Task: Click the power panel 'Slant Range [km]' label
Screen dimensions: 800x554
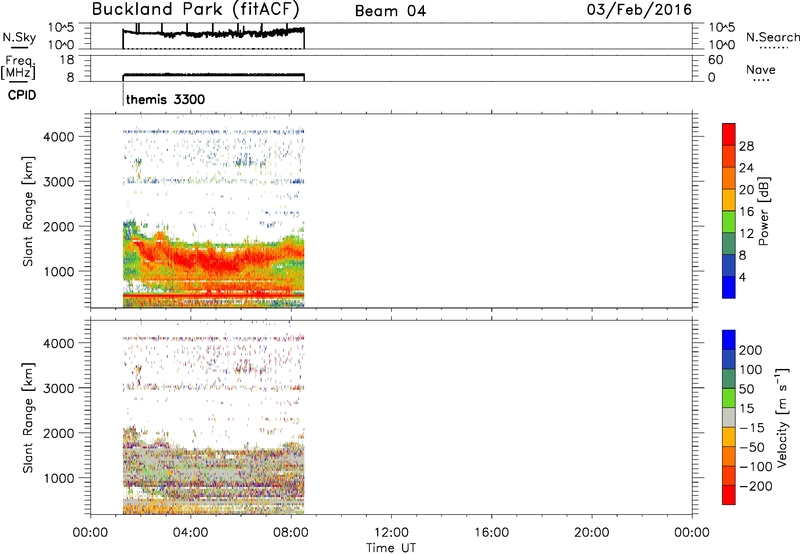Action: point(28,211)
